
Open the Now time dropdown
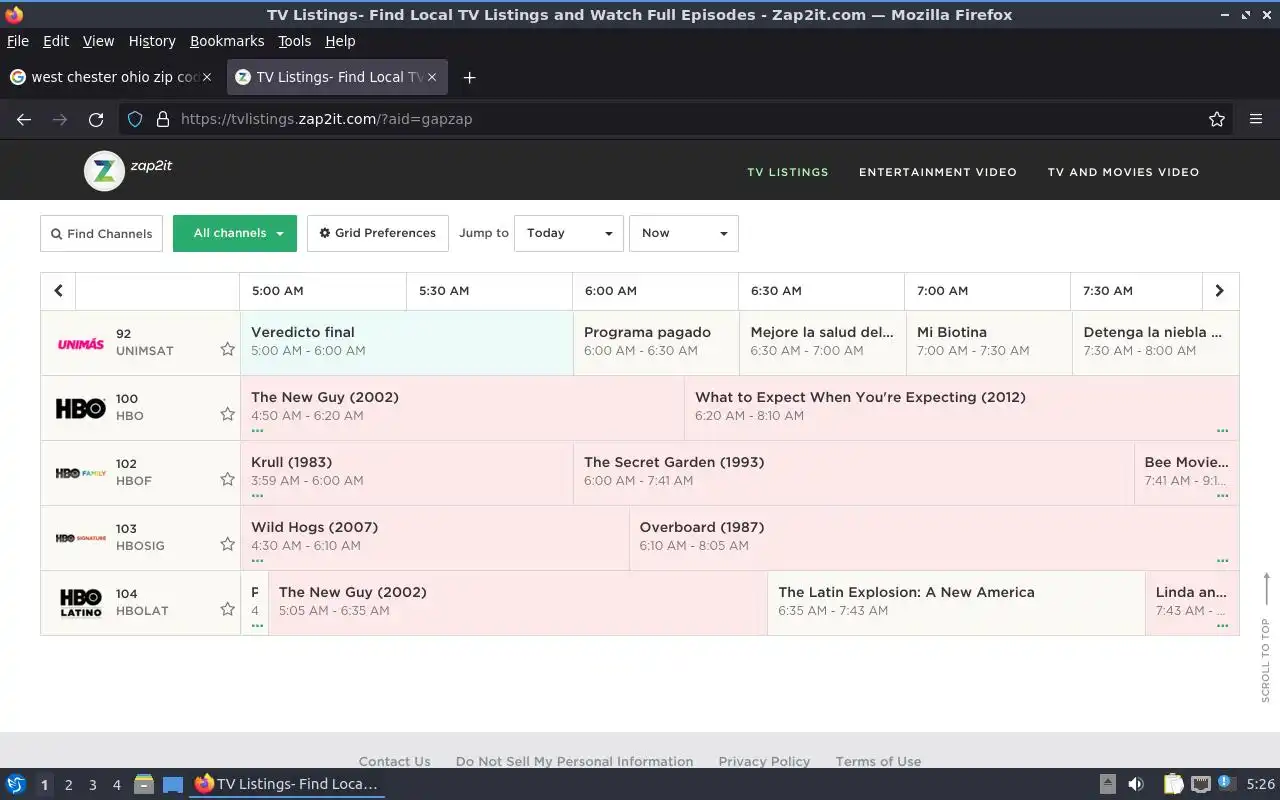(x=684, y=233)
